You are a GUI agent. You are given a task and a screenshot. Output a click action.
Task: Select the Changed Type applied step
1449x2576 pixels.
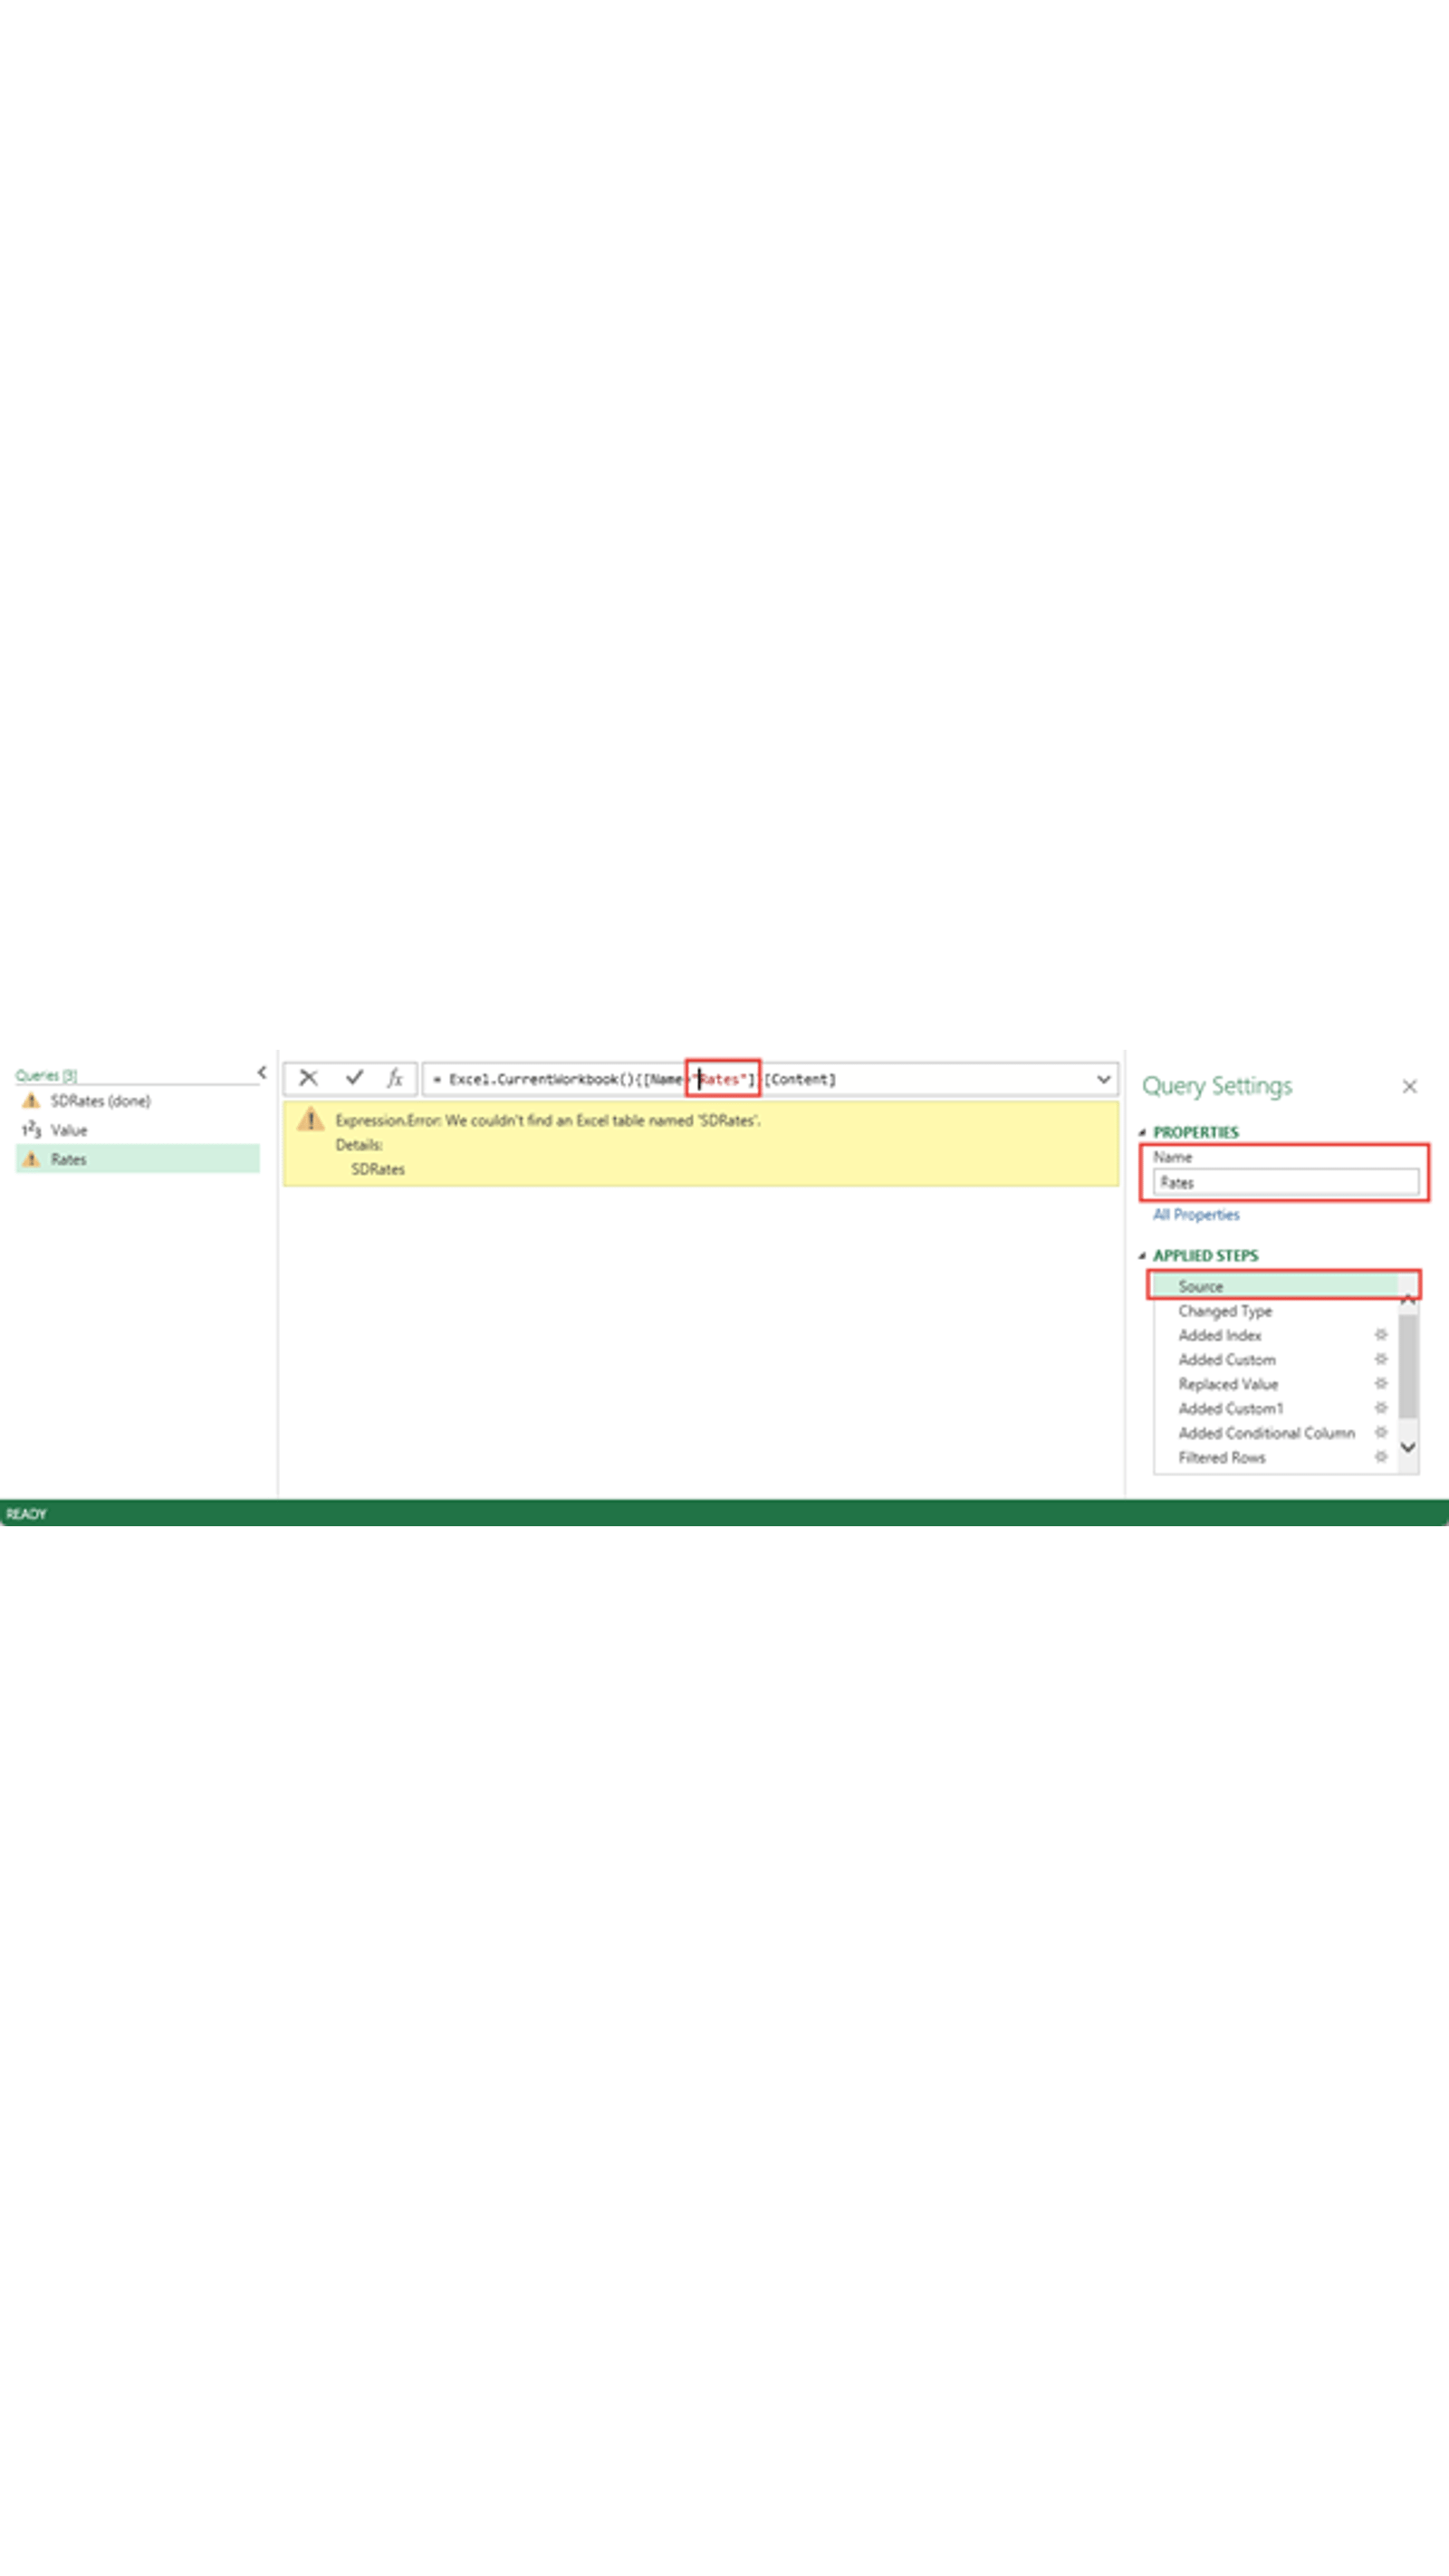(1227, 1312)
